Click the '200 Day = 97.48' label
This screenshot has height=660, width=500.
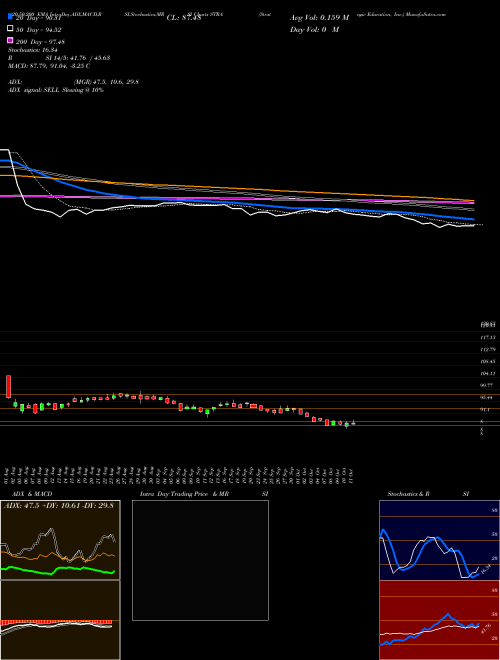point(40,42)
